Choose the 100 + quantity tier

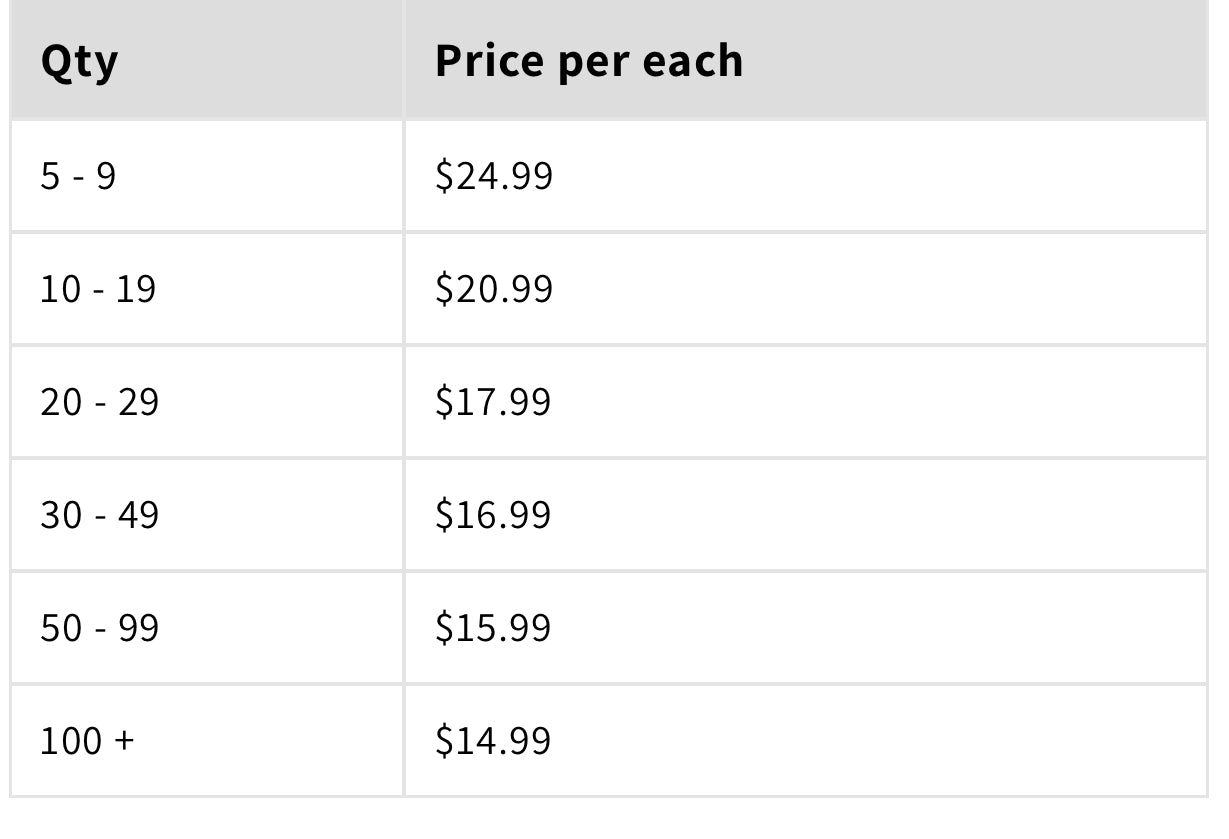coord(86,742)
